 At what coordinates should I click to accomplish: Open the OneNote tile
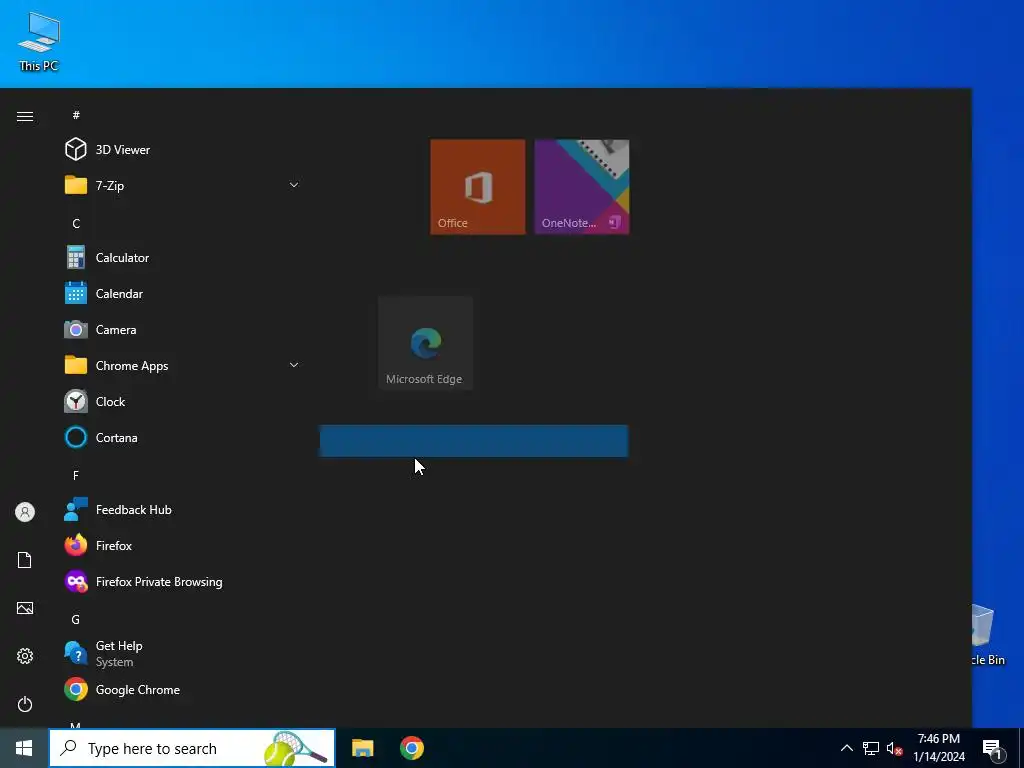tap(582, 187)
